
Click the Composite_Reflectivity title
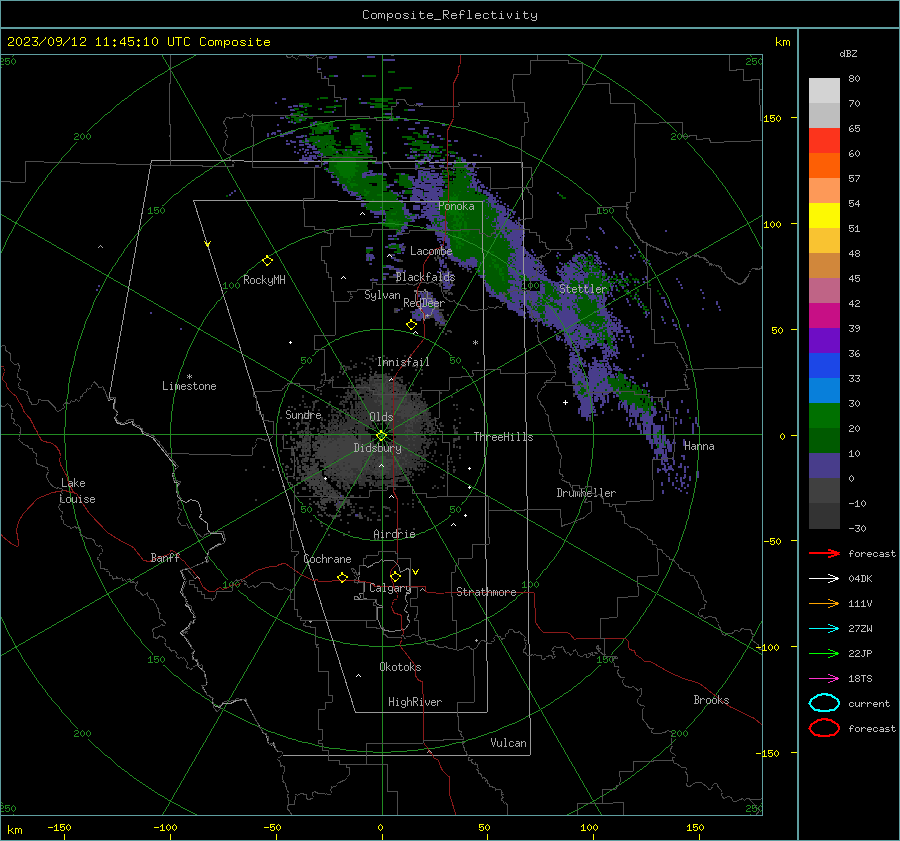click(450, 15)
